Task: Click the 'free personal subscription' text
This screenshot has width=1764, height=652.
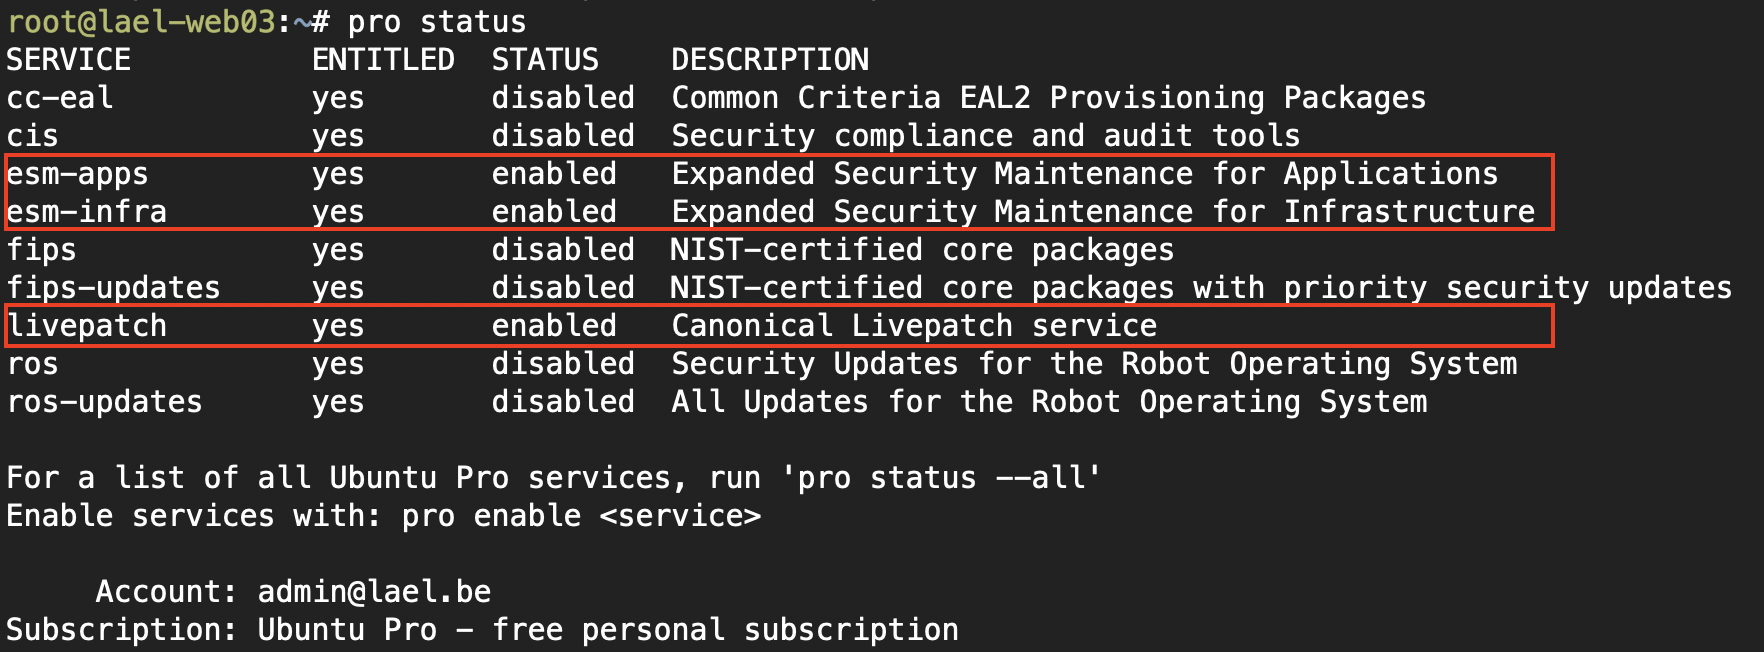Action: (x=725, y=630)
